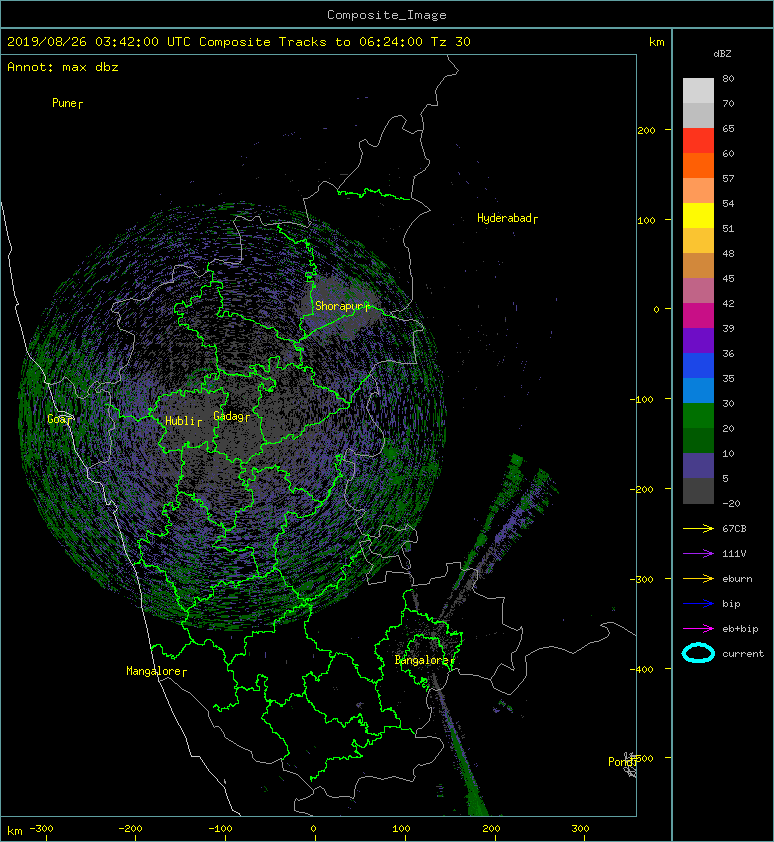The height and width of the screenshot is (842, 774).
Task: Pick the magenta 39–42 dBZ swatch
Action: coord(698,315)
